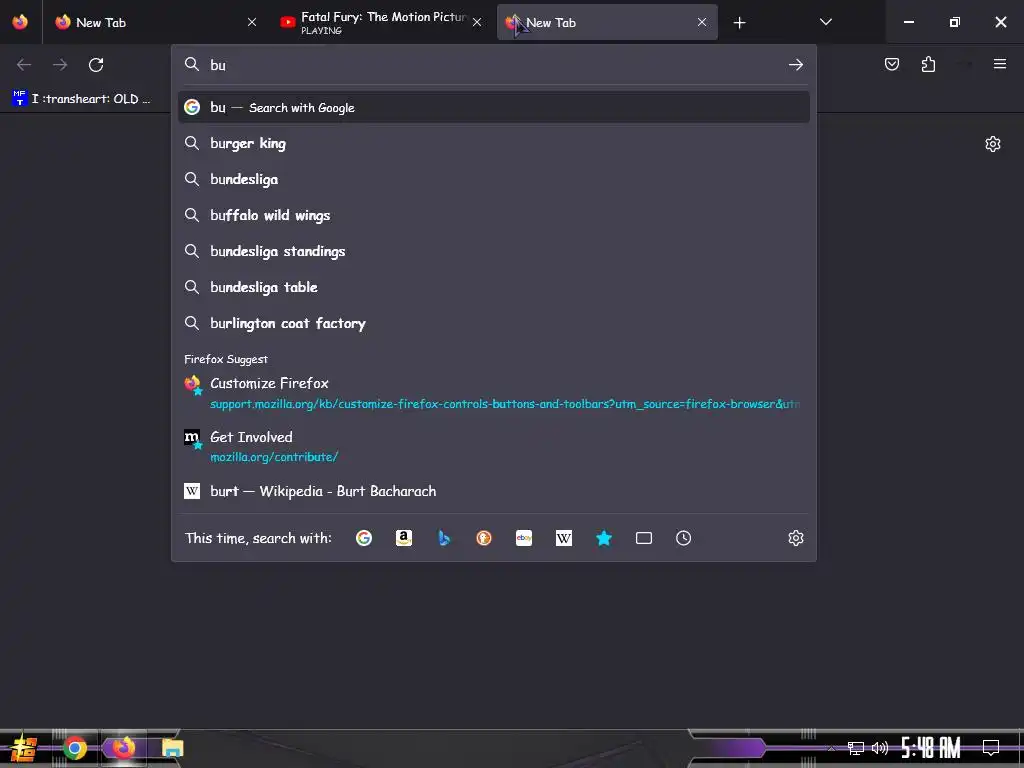Show the 5:48 AM clock calendar
This screenshot has width=1024, height=768.
(x=931, y=747)
